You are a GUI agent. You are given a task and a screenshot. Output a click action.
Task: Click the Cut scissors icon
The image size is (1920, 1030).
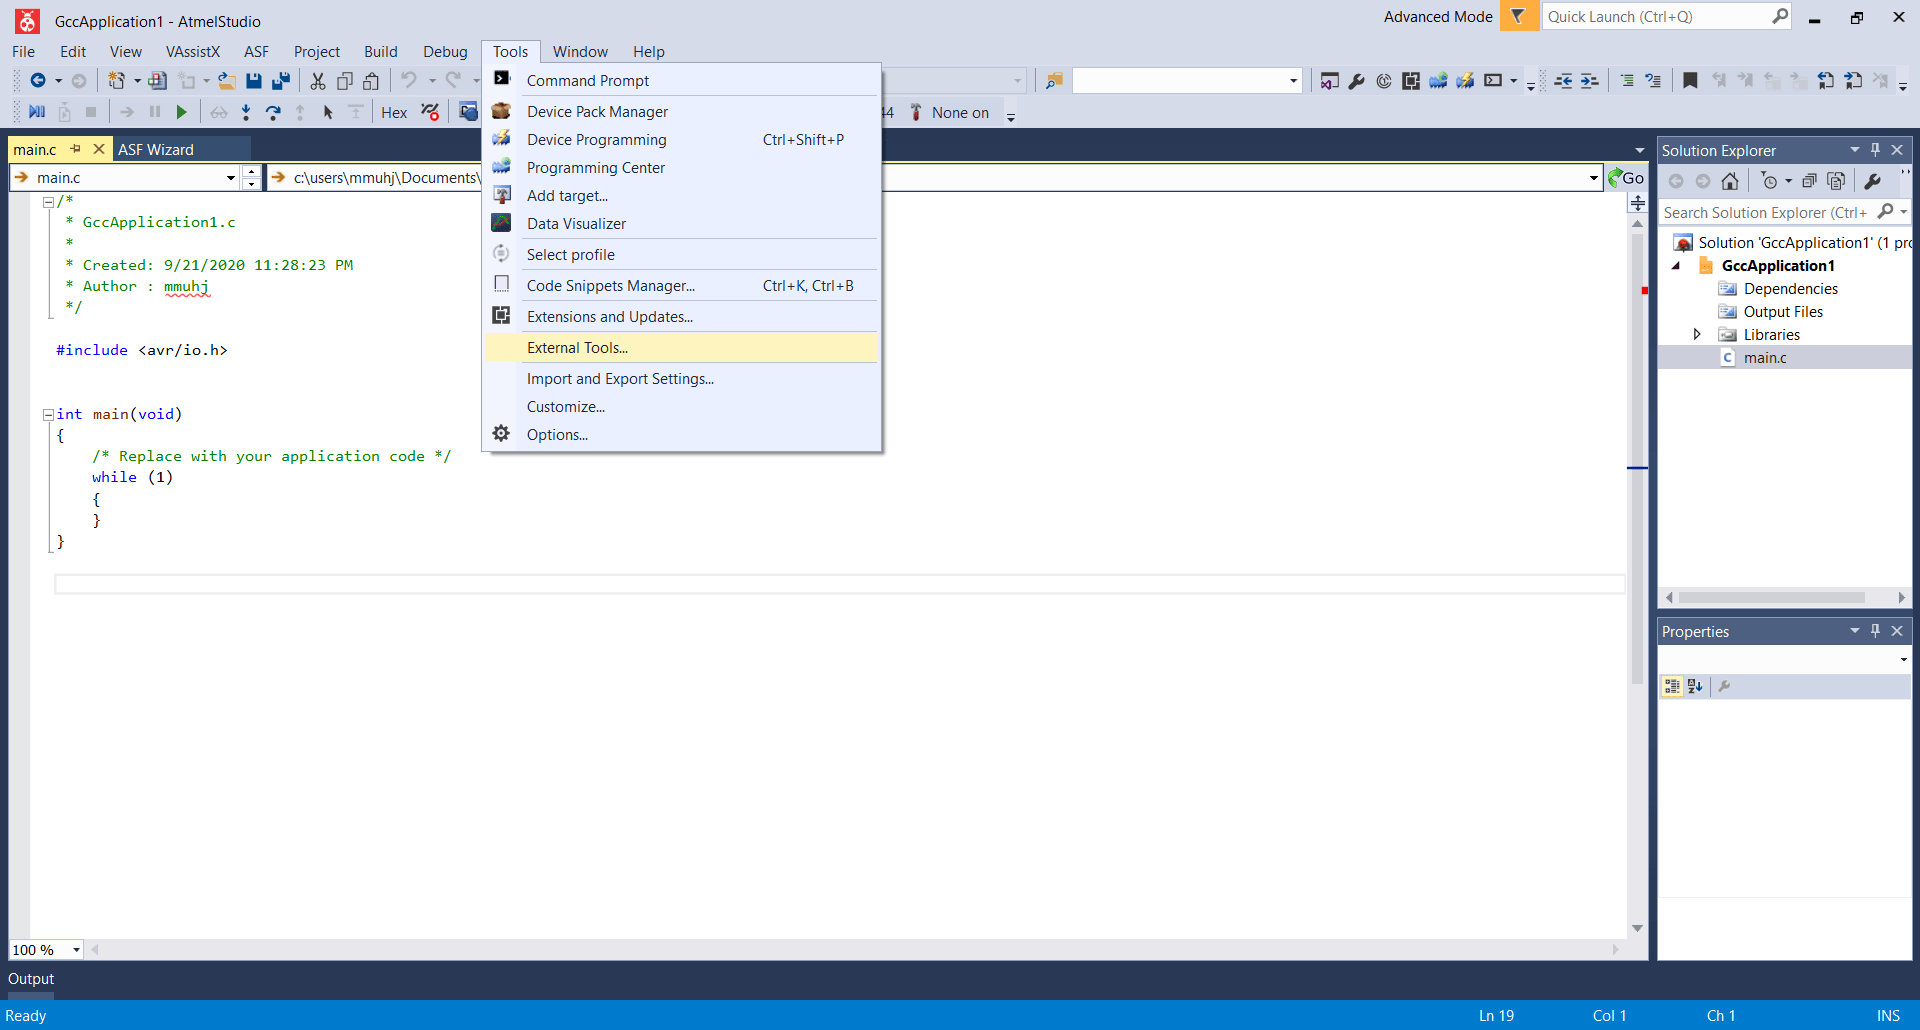tap(318, 81)
